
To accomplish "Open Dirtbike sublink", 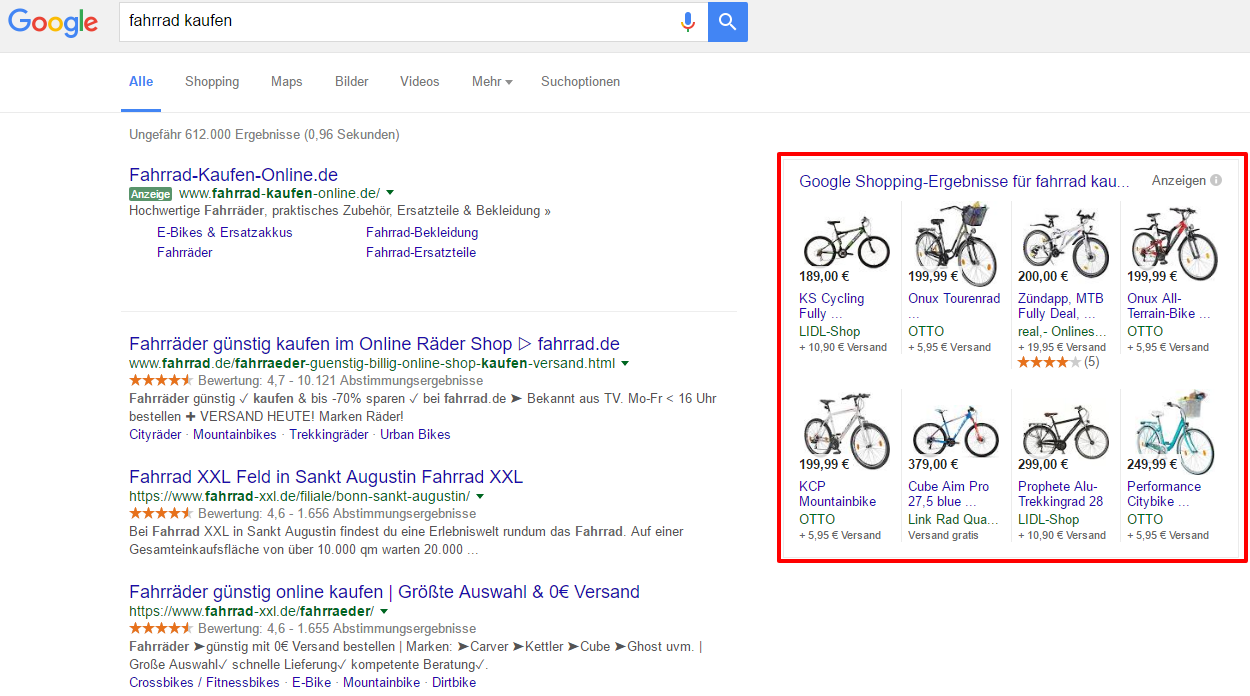I will coord(454,682).
